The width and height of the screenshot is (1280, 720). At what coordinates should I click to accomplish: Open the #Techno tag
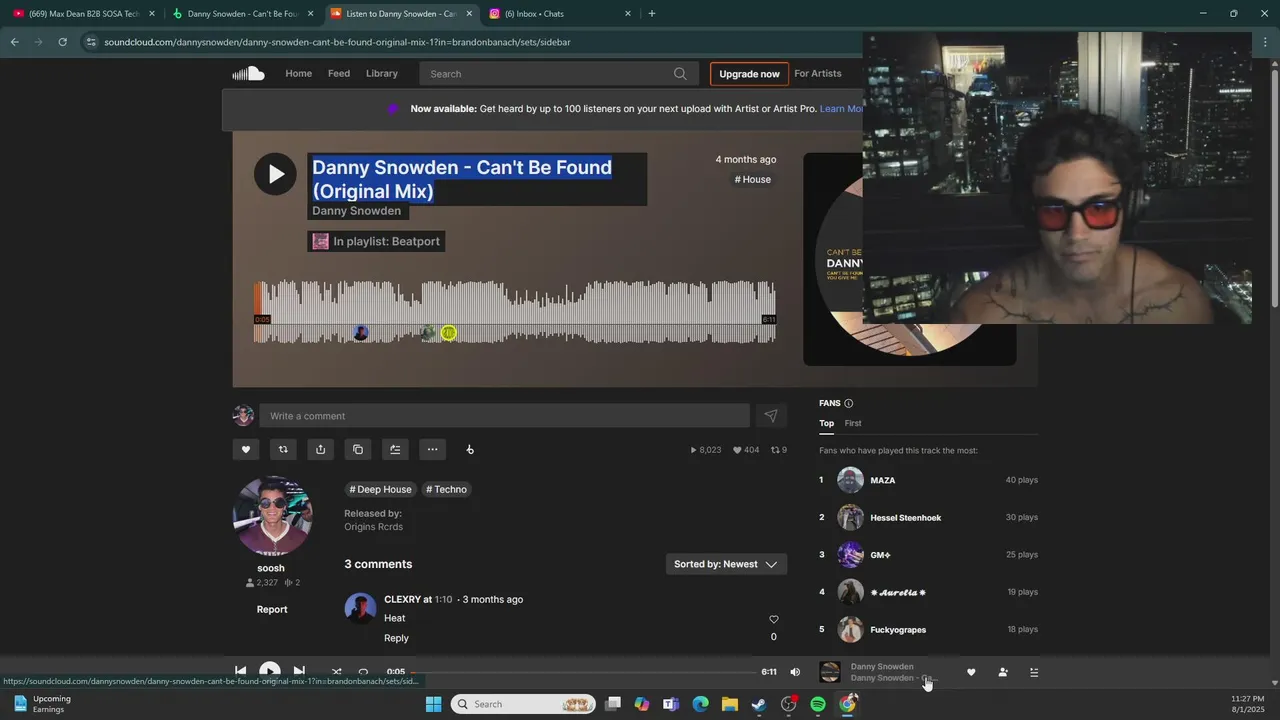446,489
